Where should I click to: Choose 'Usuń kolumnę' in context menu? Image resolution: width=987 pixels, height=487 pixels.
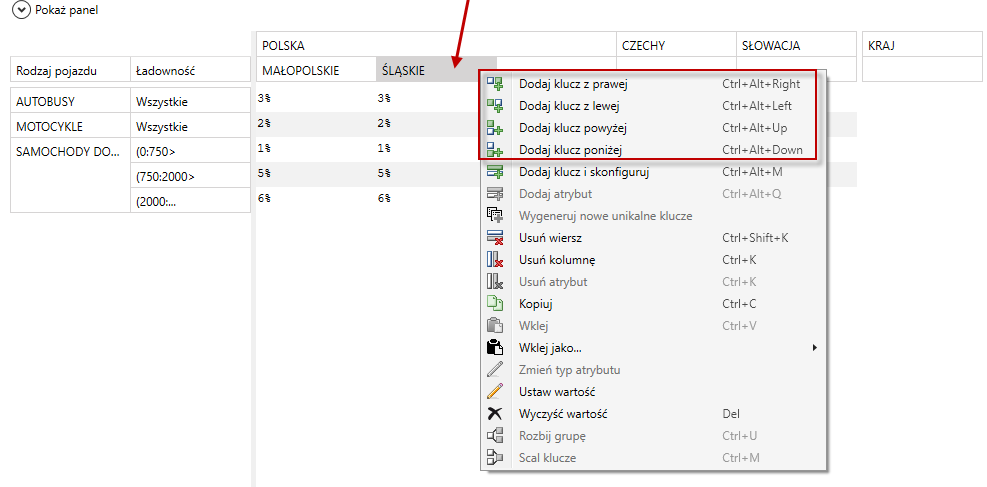click(x=651, y=260)
